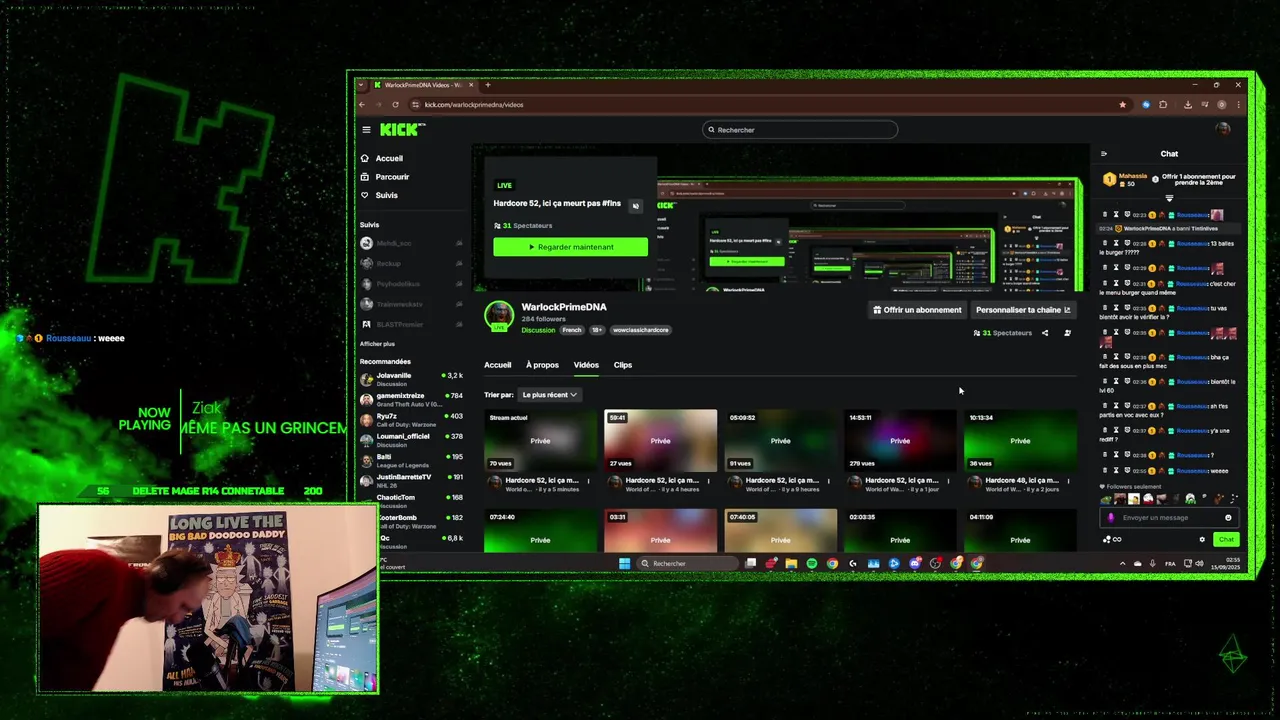This screenshot has height=720, width=1280.
Task: Show hidden tray icons chevron
Action: click(1122, 564)
